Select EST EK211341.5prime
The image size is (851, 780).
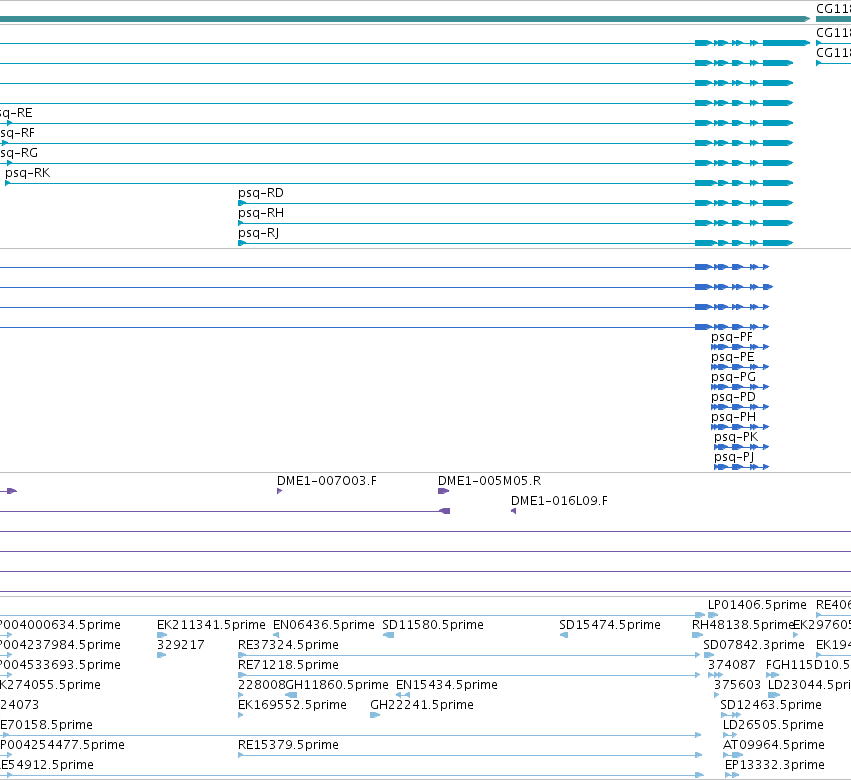tap(211, 625)
